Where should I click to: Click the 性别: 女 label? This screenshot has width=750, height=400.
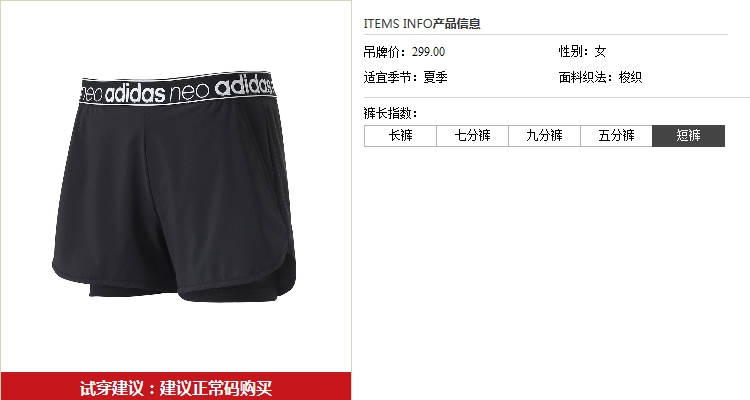click(x=583, y=51)
